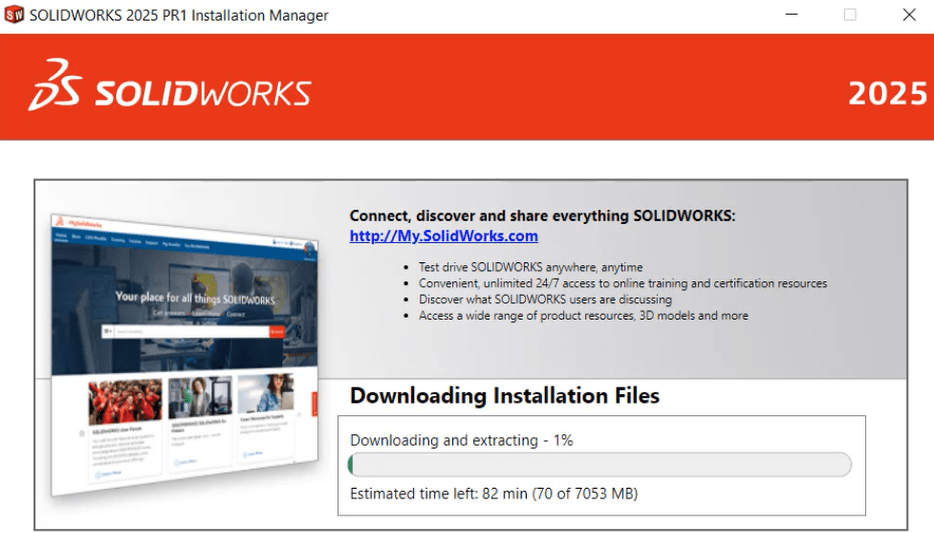Click the 3DS SOLIDWORKS logo in banner
This screenshot has height=533, width=934.
(170, 87)
